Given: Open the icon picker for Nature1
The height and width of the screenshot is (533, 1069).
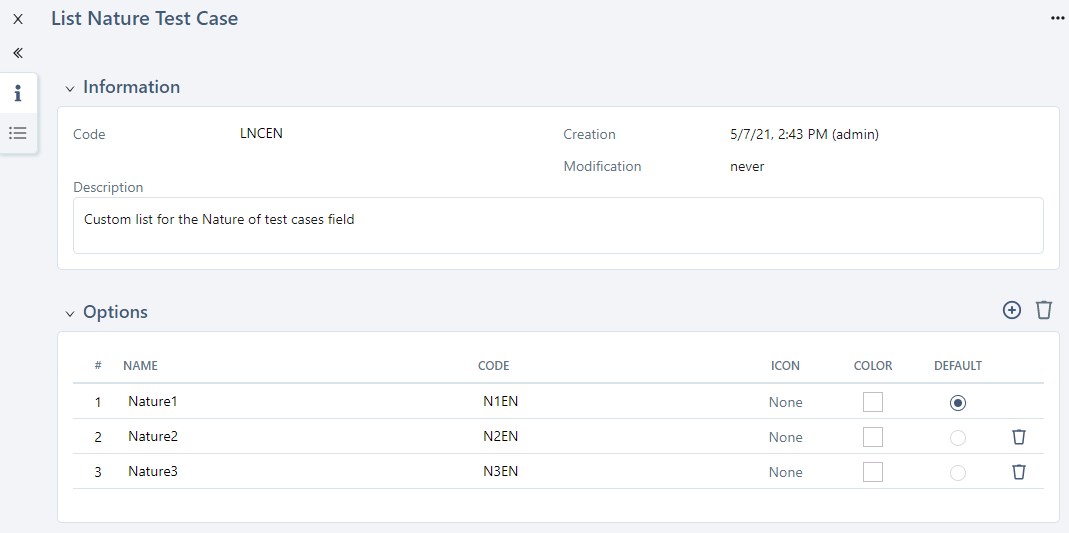Looking at the screenshot, I should 785,402.
